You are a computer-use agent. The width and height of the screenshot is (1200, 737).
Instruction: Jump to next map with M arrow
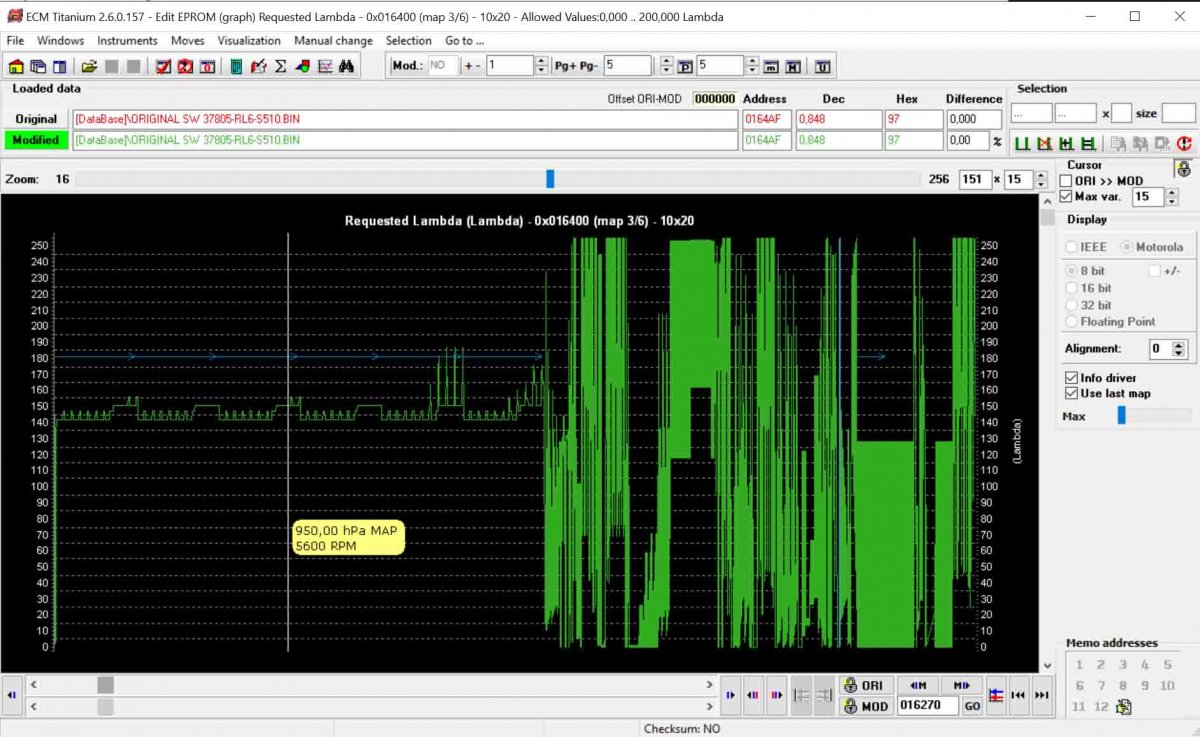coord(961,685)
